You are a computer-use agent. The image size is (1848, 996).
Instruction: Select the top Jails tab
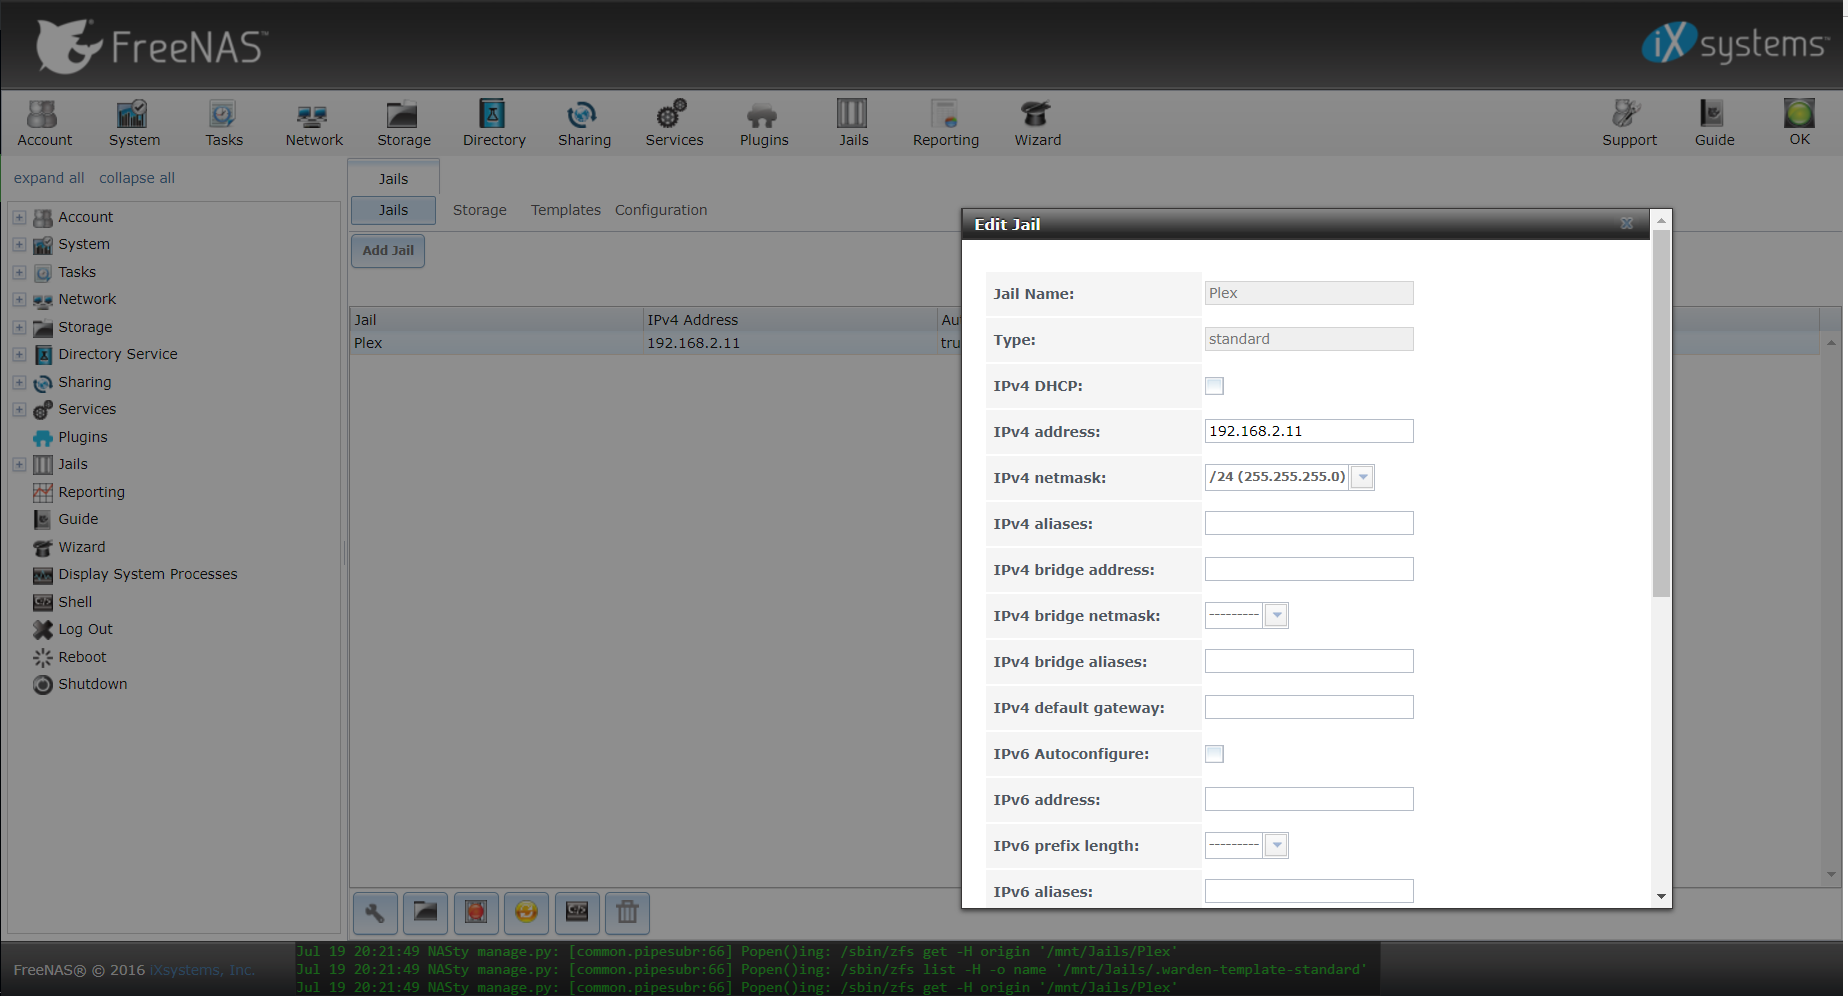(393, 178)
